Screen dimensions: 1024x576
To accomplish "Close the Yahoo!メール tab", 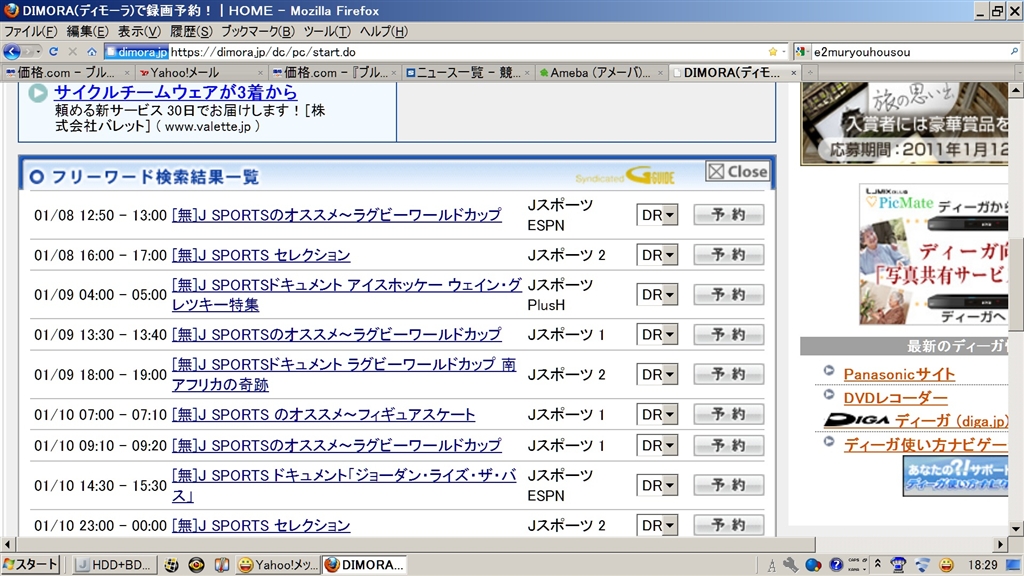I will 260,72.
